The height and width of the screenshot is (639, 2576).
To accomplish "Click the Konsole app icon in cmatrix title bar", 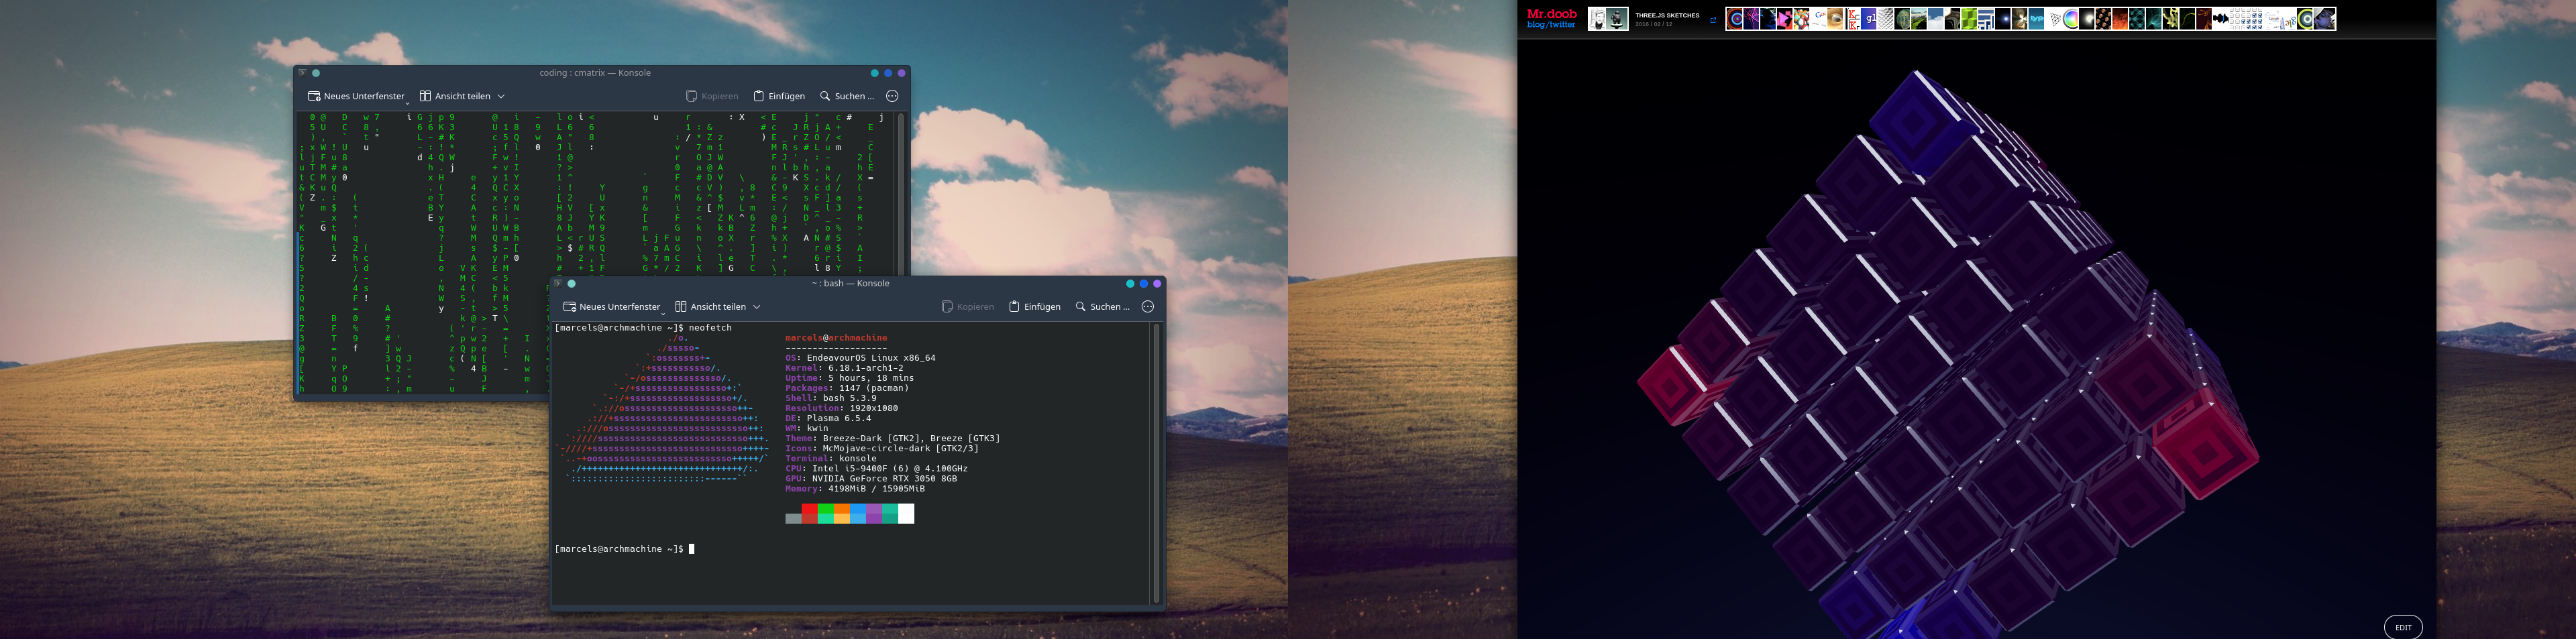I will click(x=302, y=73).
